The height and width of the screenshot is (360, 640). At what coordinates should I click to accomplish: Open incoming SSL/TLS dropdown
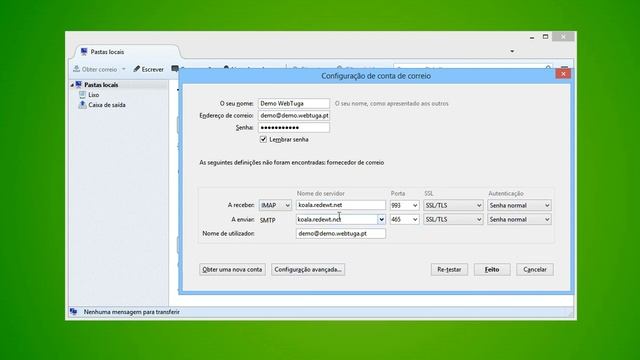pyautogui.click(x=453, y=205)
